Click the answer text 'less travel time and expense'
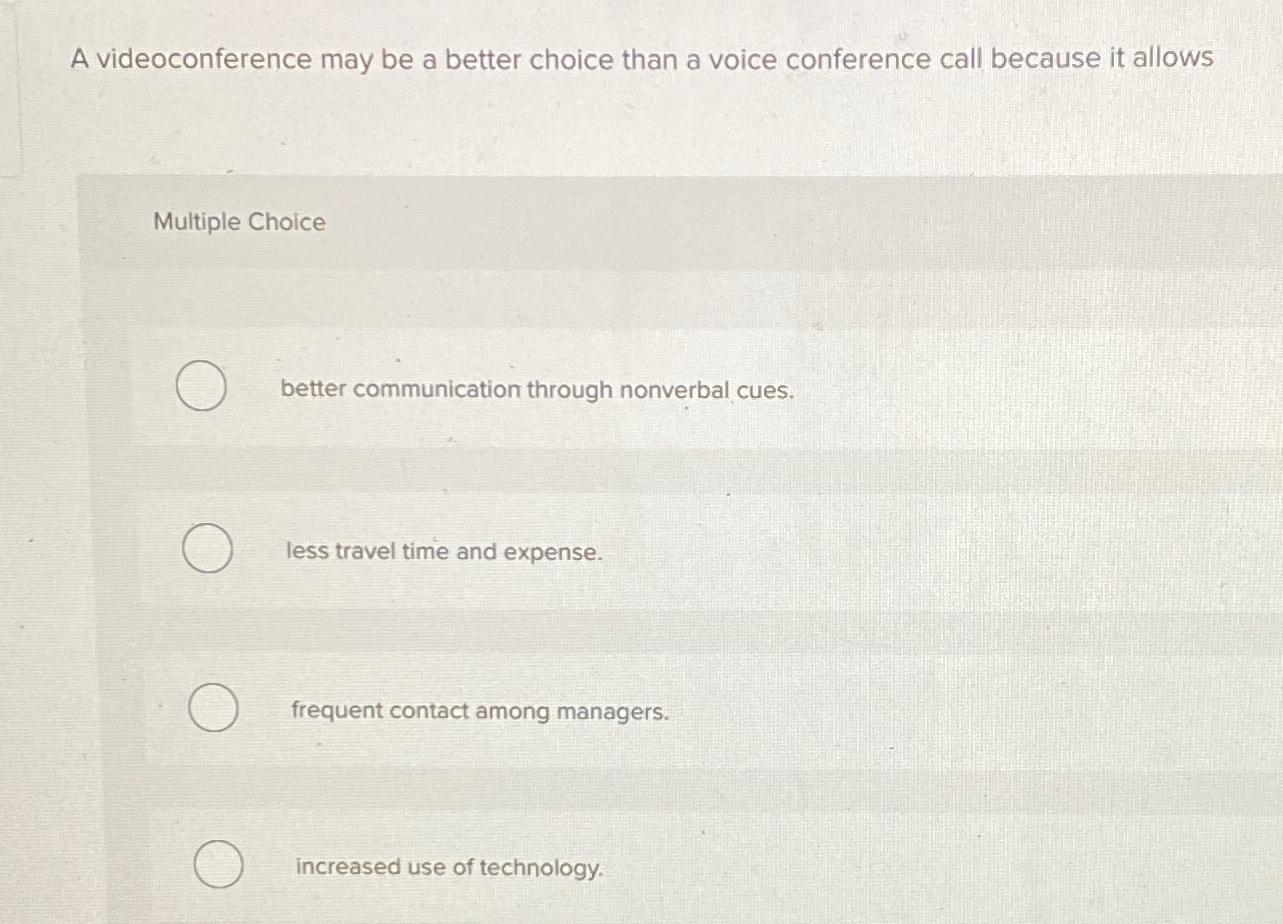 click(442, 552)
